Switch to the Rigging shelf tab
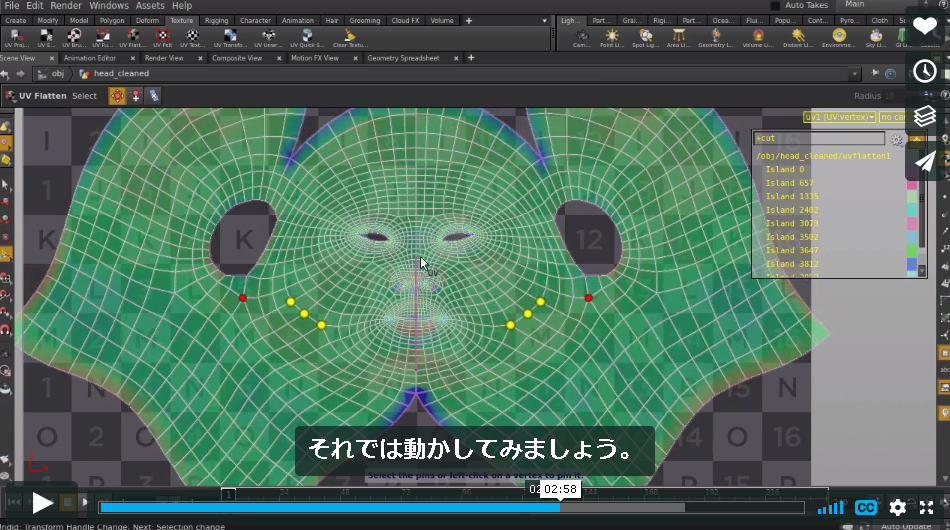 [x=216, y=21]
